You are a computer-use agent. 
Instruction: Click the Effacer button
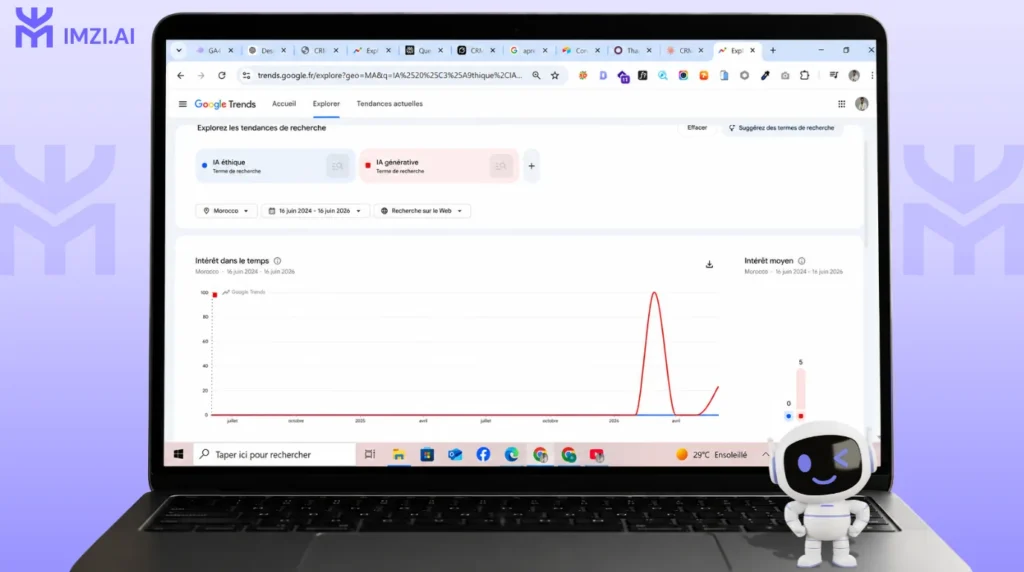click(697, 128)
